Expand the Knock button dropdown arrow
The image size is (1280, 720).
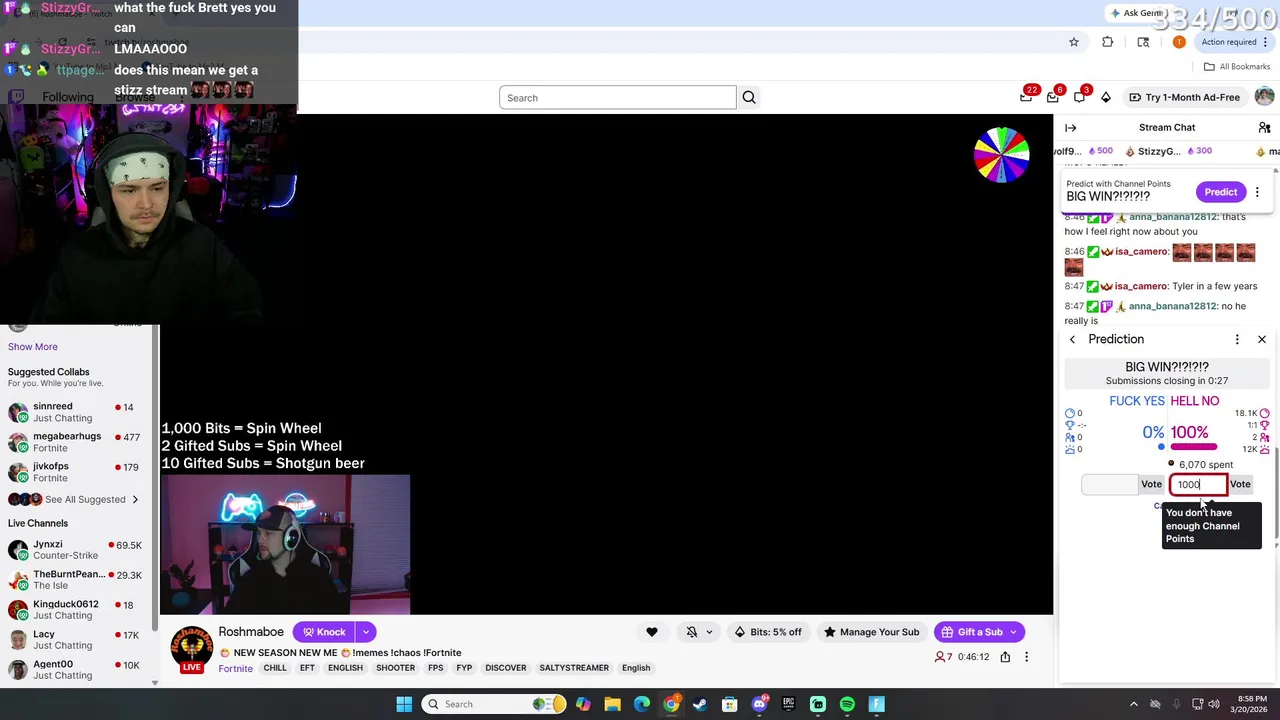pos(366,632)
